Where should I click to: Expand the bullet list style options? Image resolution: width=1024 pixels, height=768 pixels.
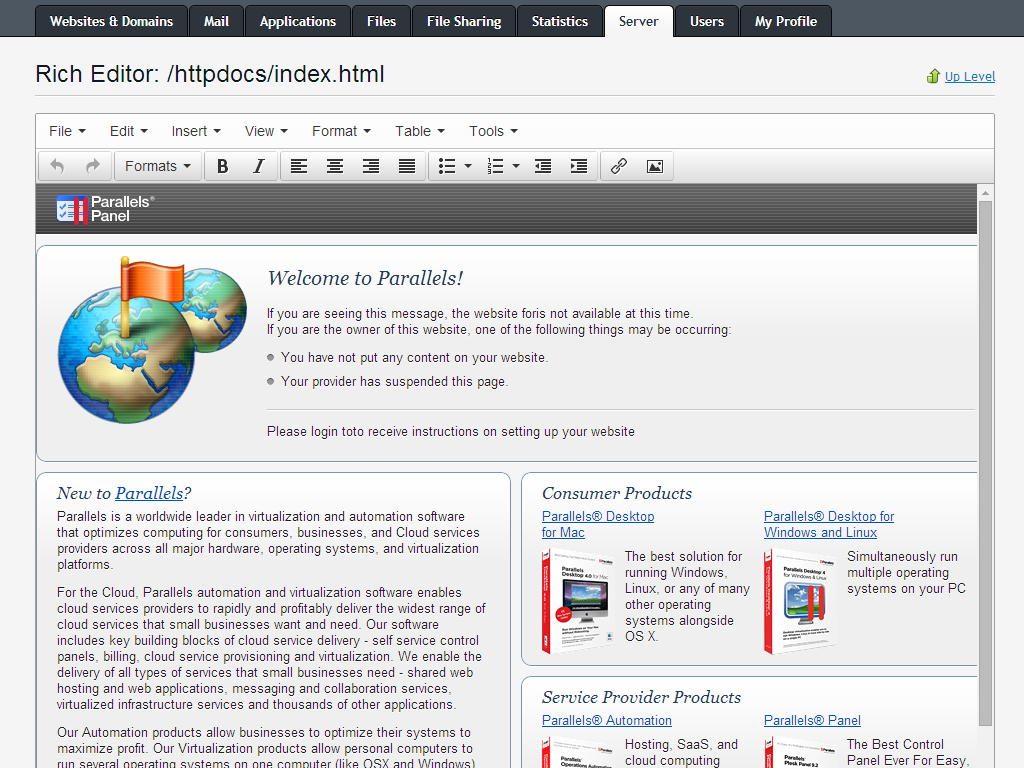[x=466, y=166]
